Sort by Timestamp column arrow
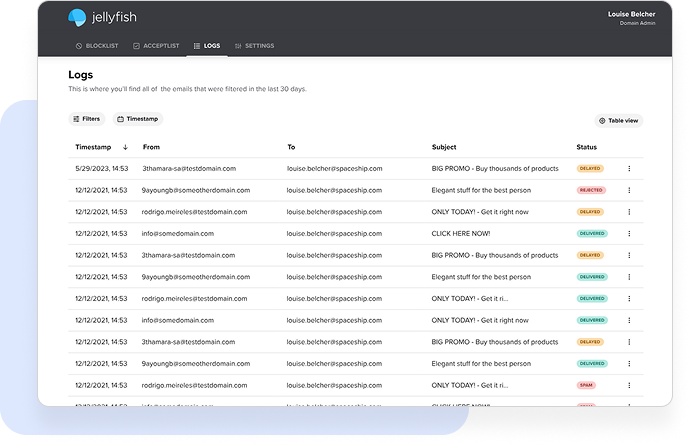693x447 pixels. pos(125,147)
